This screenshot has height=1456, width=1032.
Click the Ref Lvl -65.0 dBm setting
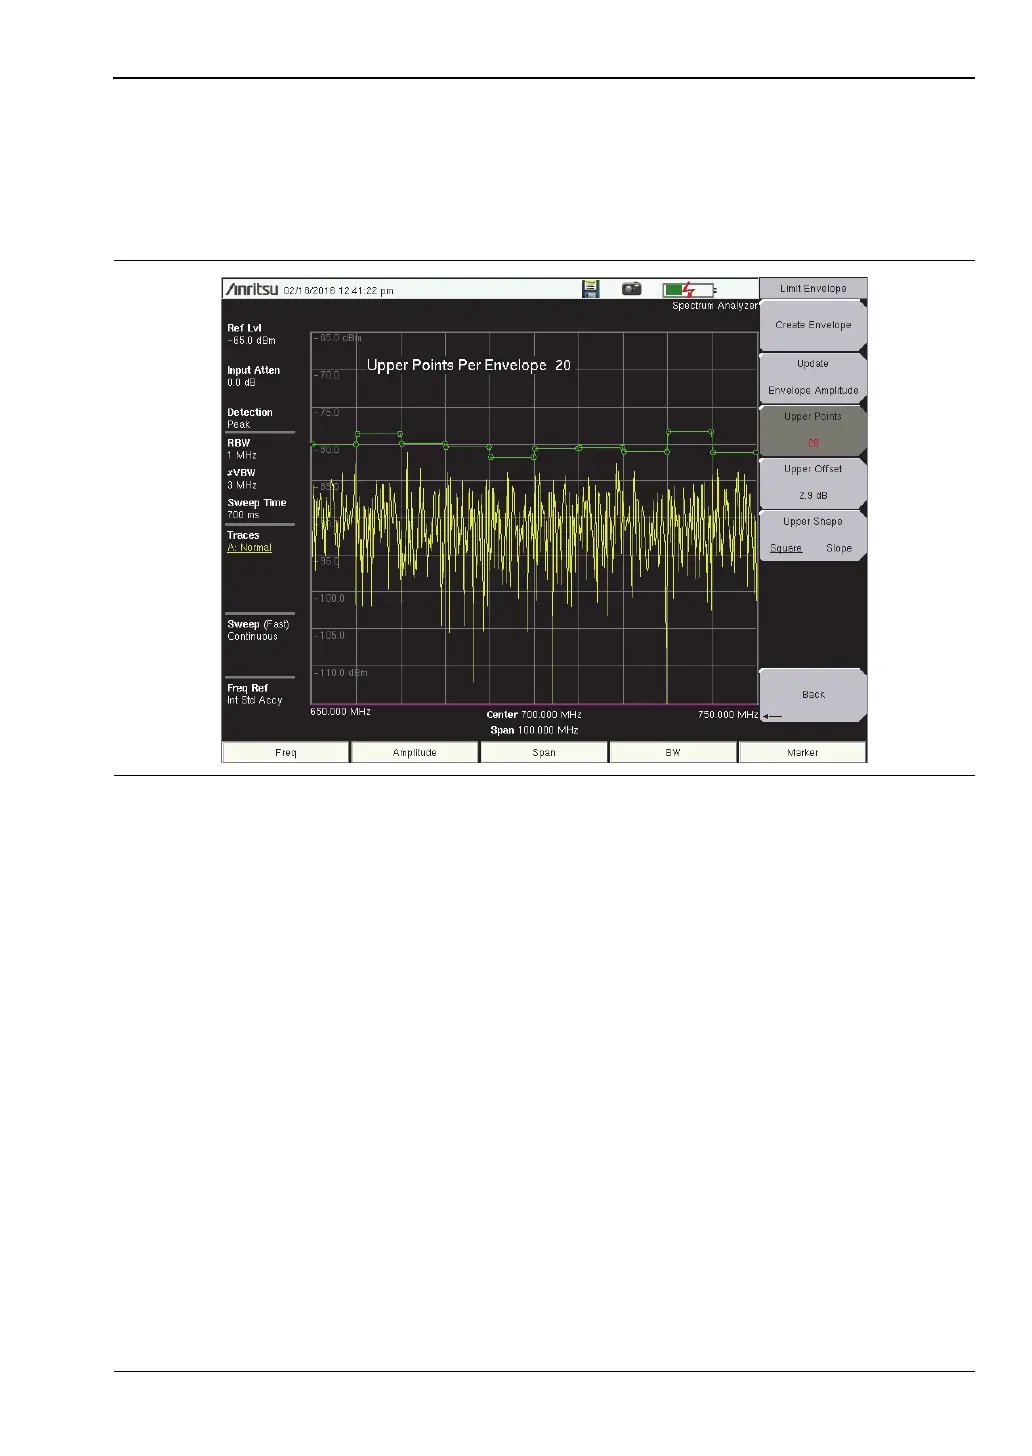(251, 334)
